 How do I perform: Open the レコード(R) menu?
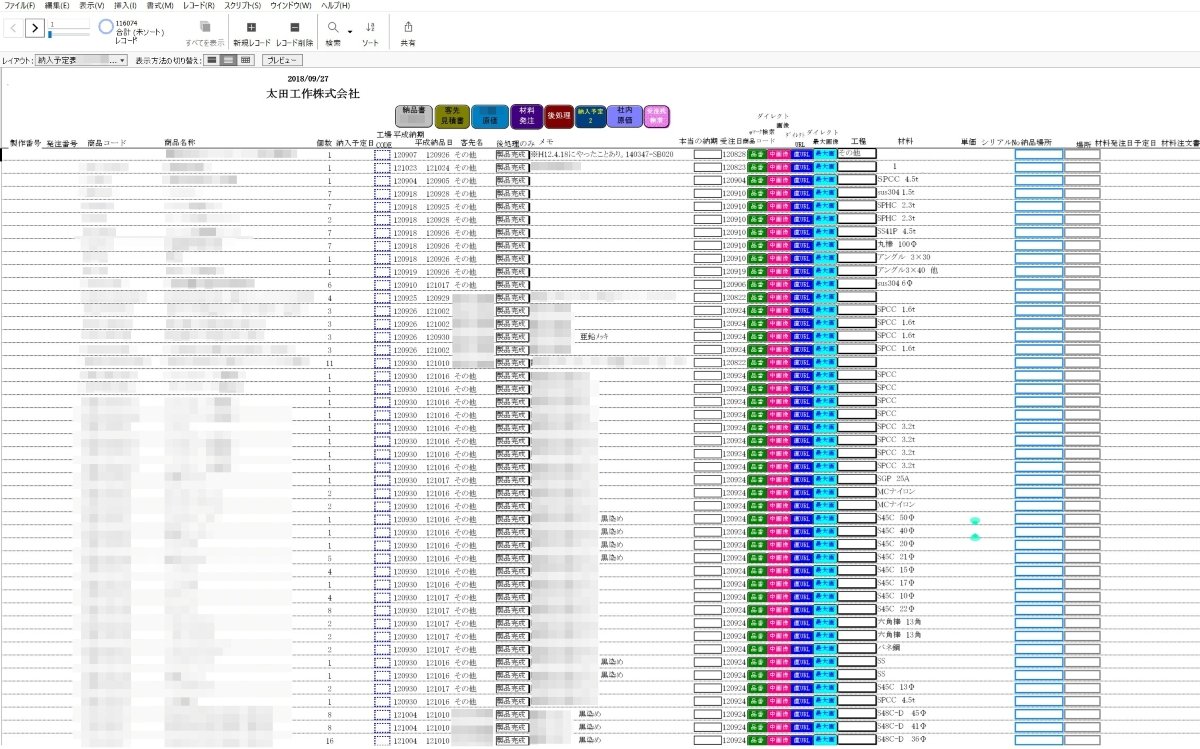[198, 6]
